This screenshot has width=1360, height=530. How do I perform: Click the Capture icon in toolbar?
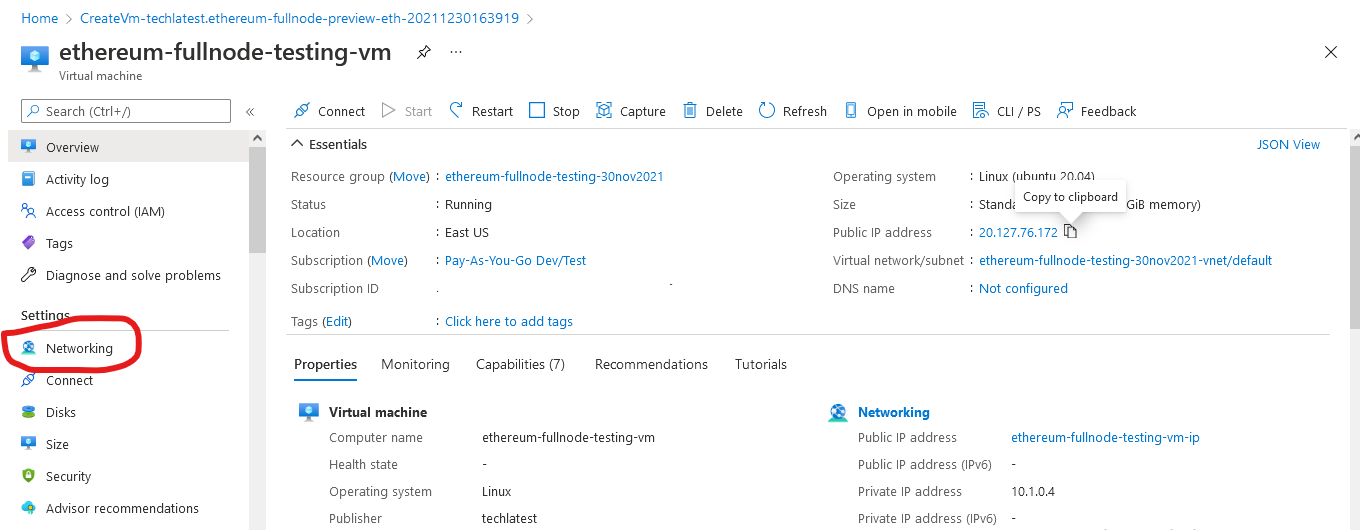[604, 111]
